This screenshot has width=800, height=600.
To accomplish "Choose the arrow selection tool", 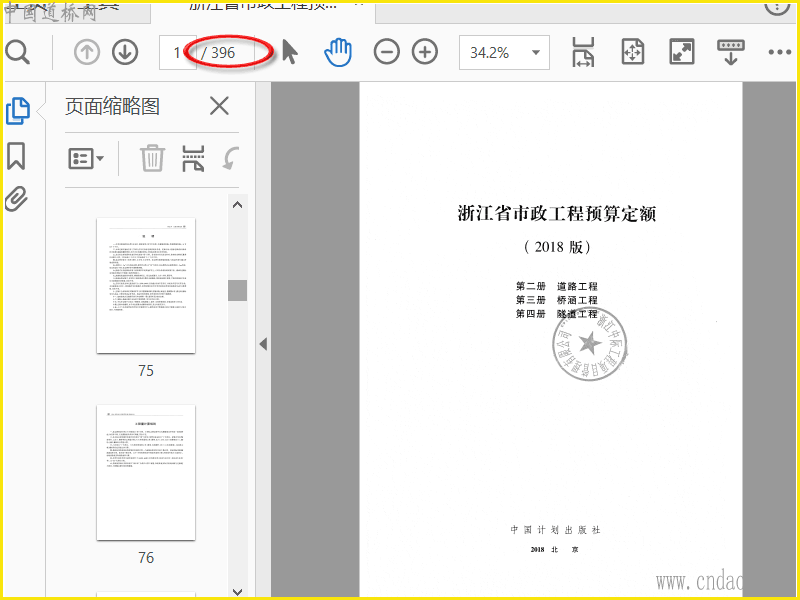I will (x=289, y=52).
